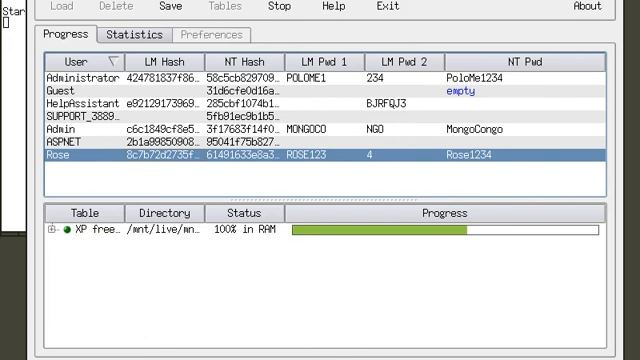Sort by NT Pwd column header
This screenshot has width=640, height=360.
point(525,62)
